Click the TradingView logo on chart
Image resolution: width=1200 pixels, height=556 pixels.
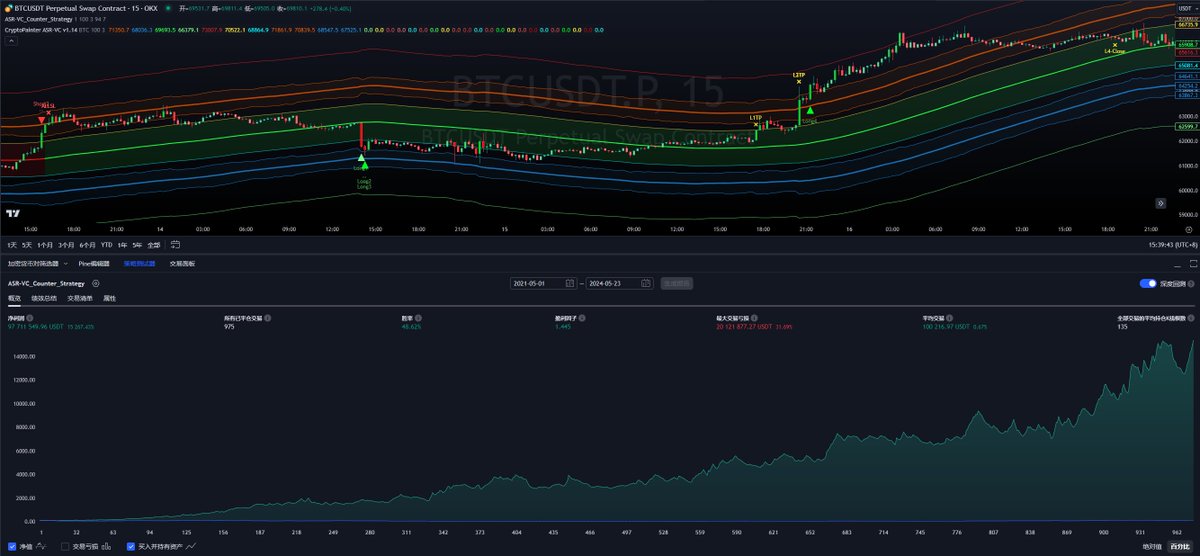click(x=12, y=212)
